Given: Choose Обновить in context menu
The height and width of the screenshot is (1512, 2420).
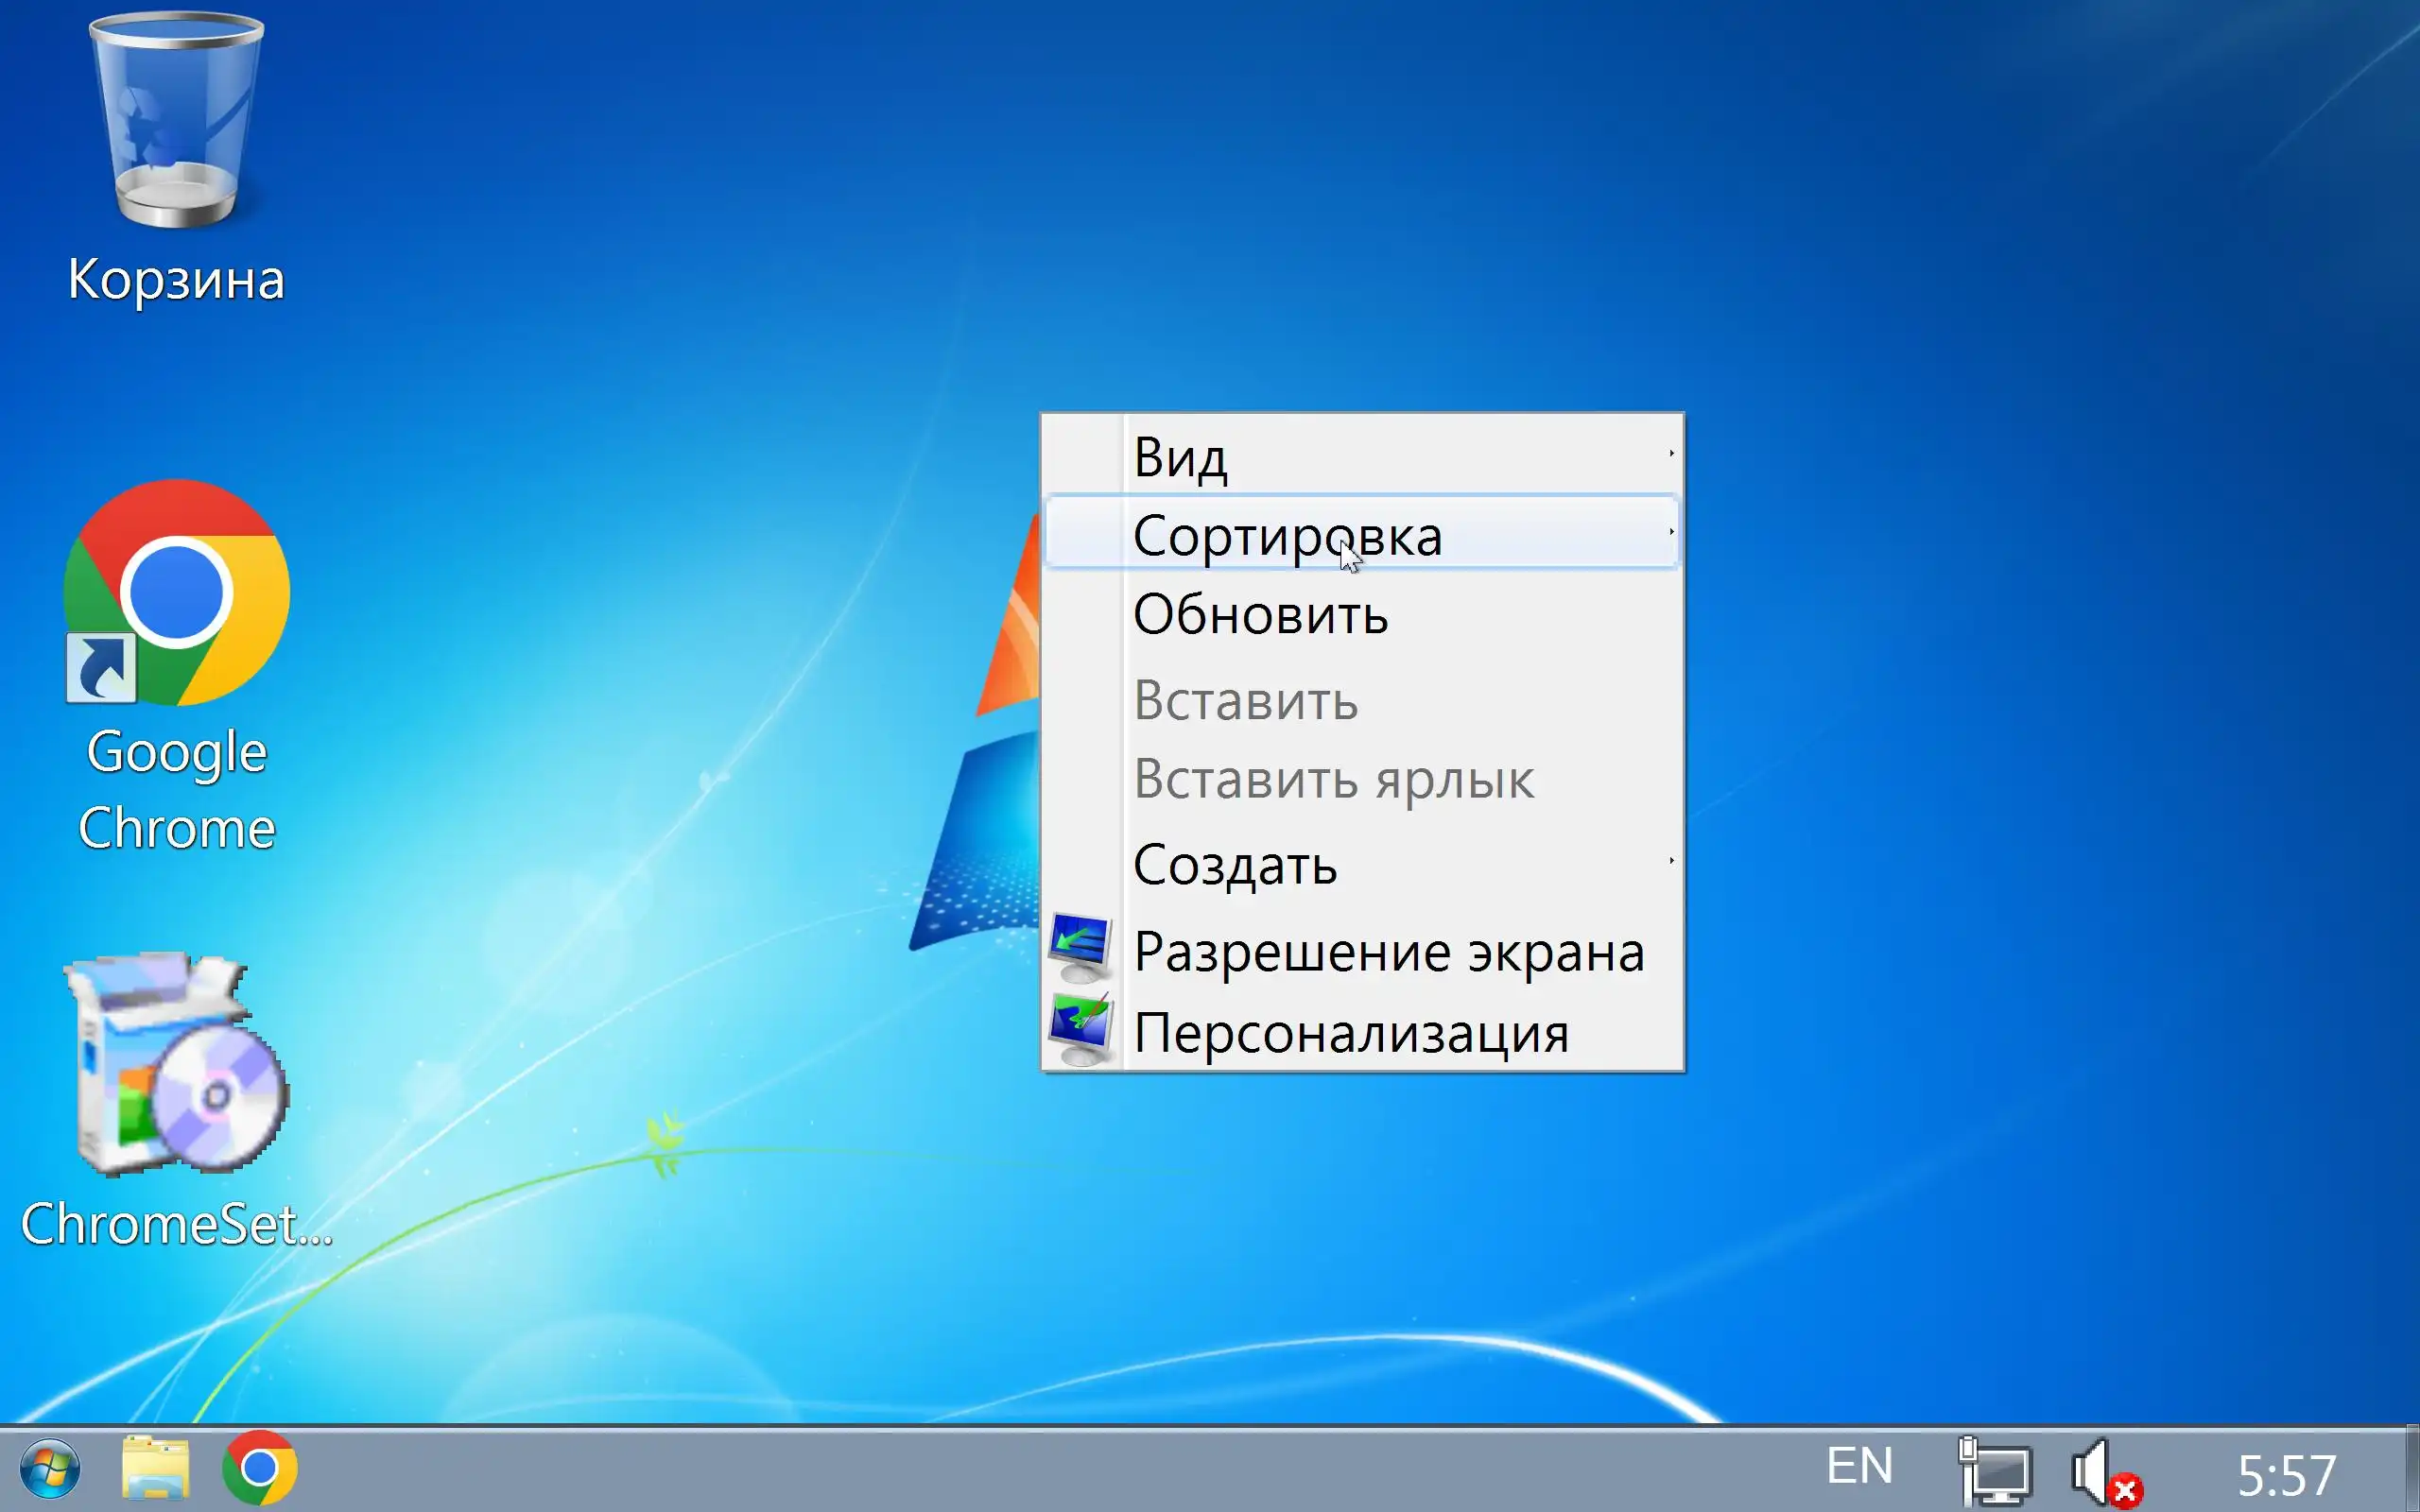Looking at the screenshot, I should click(1260, 614).
